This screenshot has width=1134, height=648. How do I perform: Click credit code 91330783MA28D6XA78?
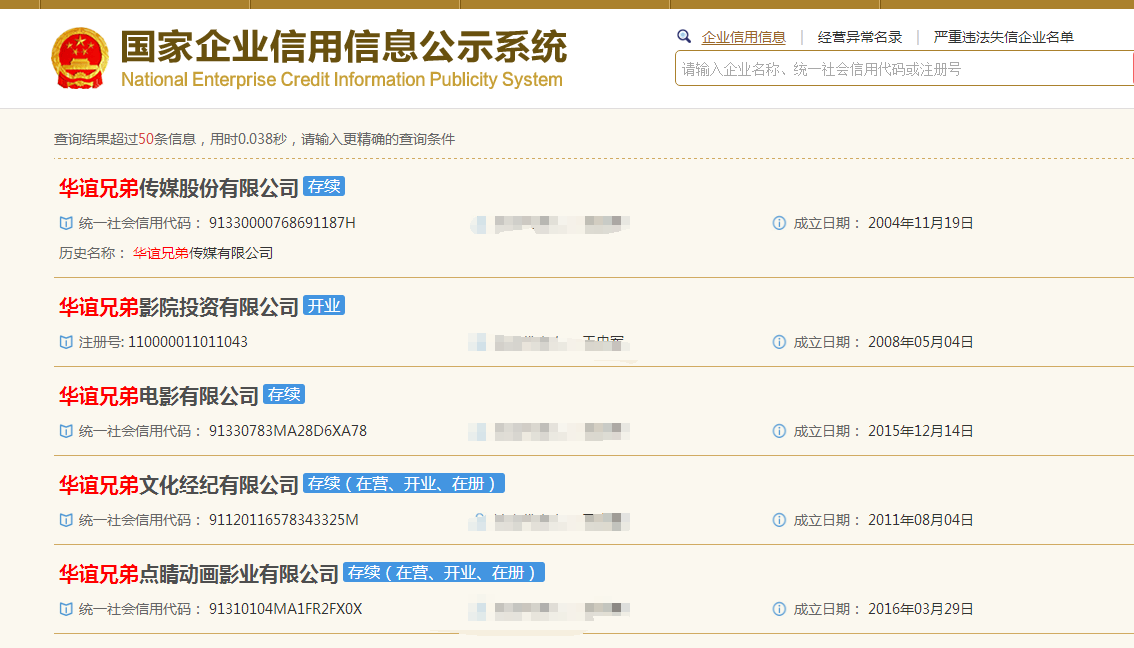pyautogui.click(x=288, y=430)
